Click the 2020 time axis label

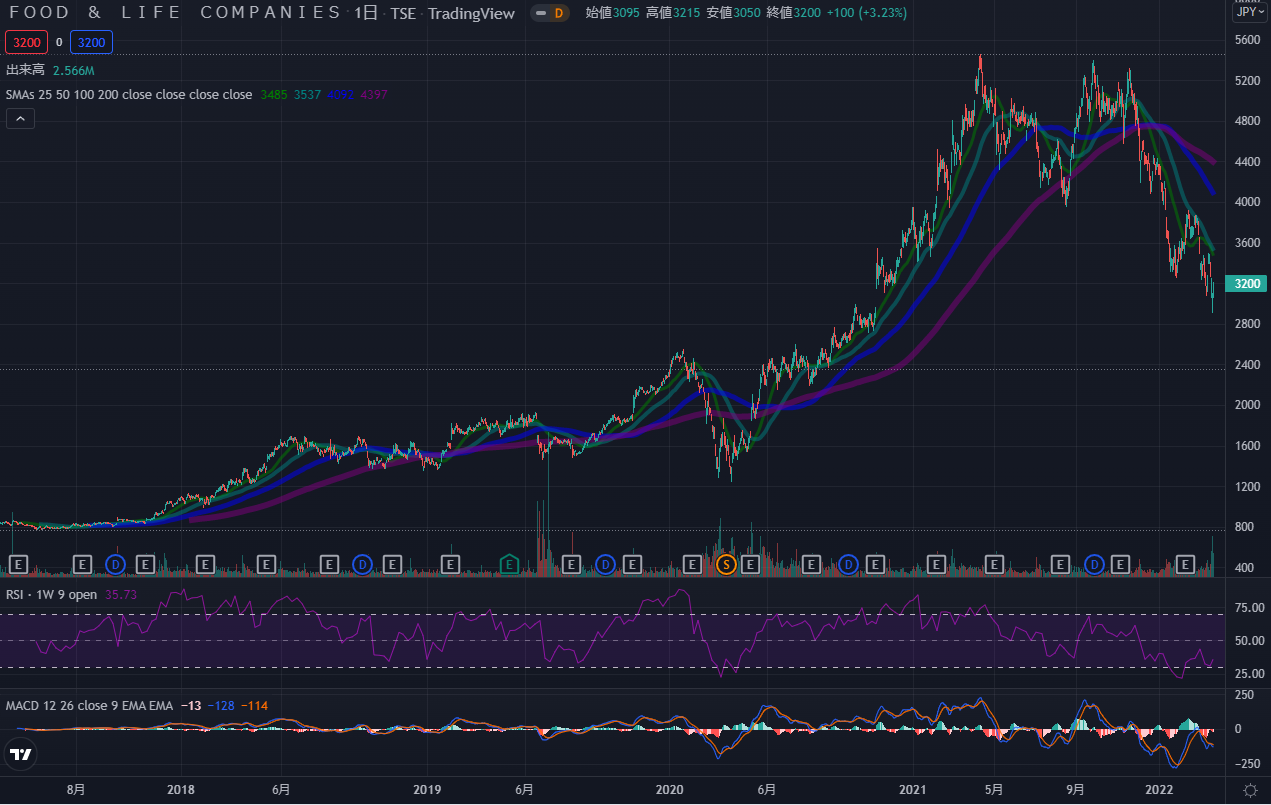tap(670, 790)
